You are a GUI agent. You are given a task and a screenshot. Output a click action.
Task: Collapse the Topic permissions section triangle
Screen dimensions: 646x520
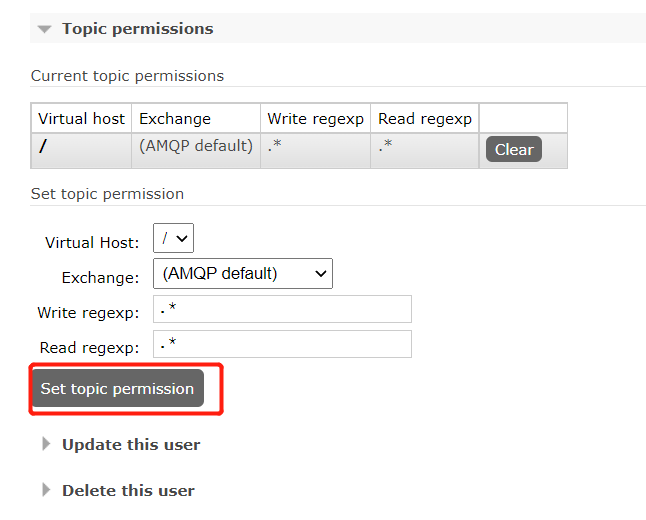pyautogui.click(x=44, y=29)
